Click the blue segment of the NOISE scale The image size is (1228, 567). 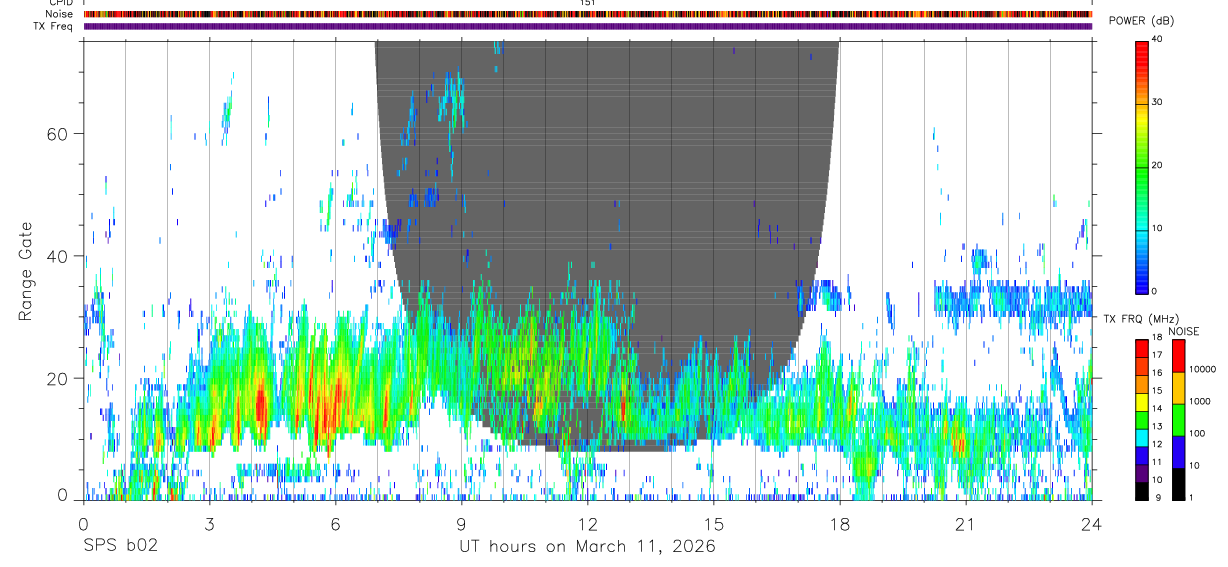pyautogui.click(x=1178, y=452)
